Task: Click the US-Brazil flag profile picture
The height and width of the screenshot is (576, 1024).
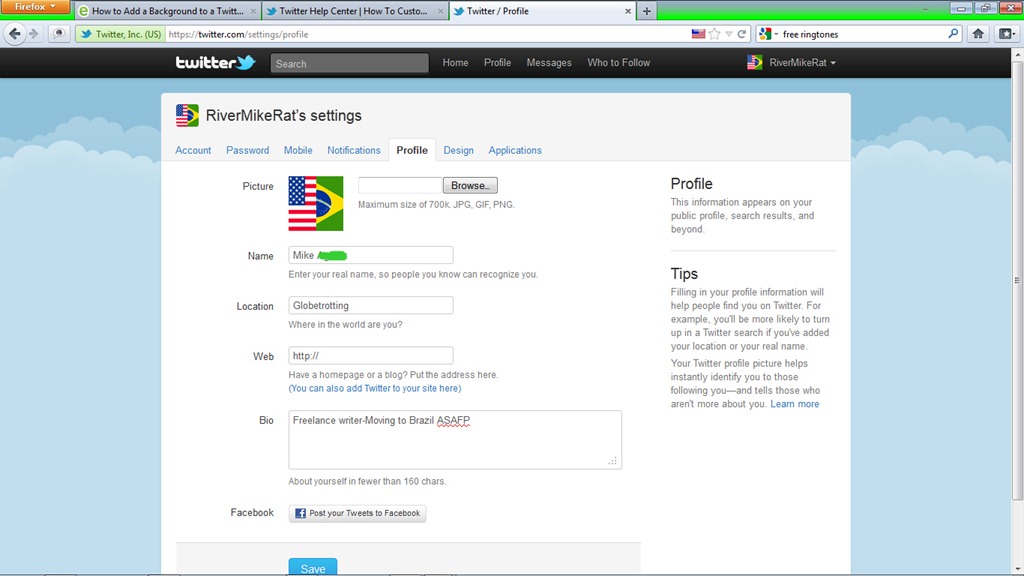Action: 316,203
